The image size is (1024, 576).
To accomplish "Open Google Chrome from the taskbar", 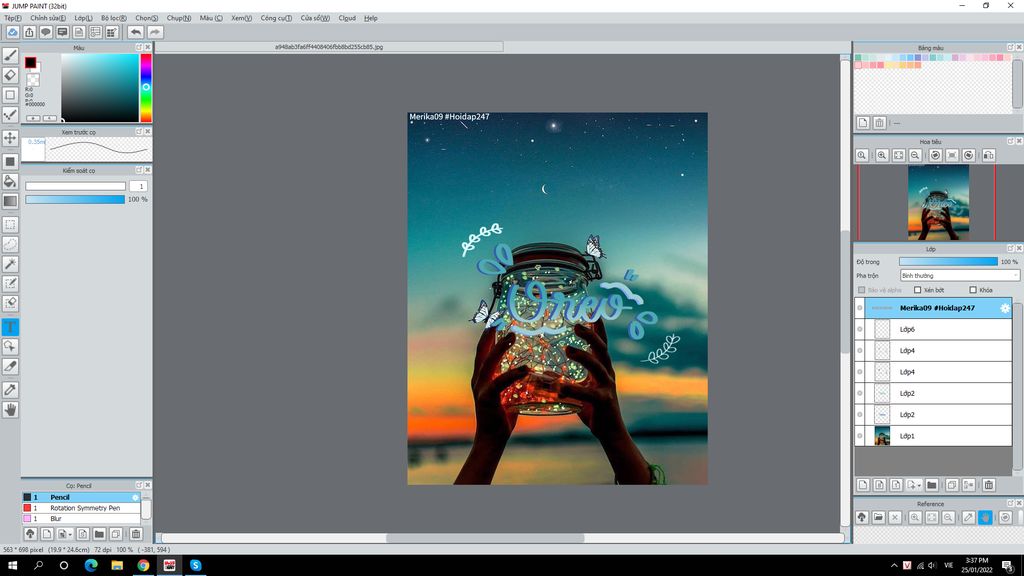I will pos(143,566).
